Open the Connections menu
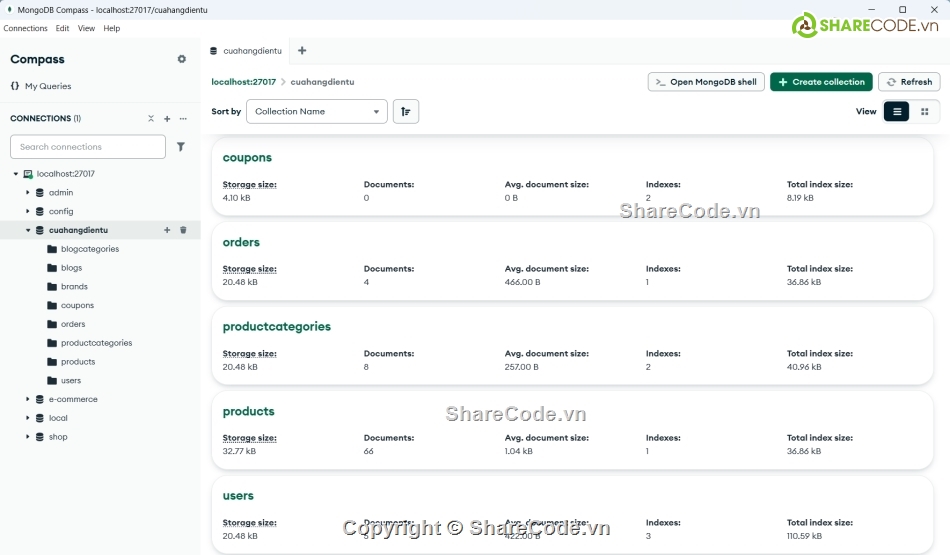950x555 pixels. 25,28
